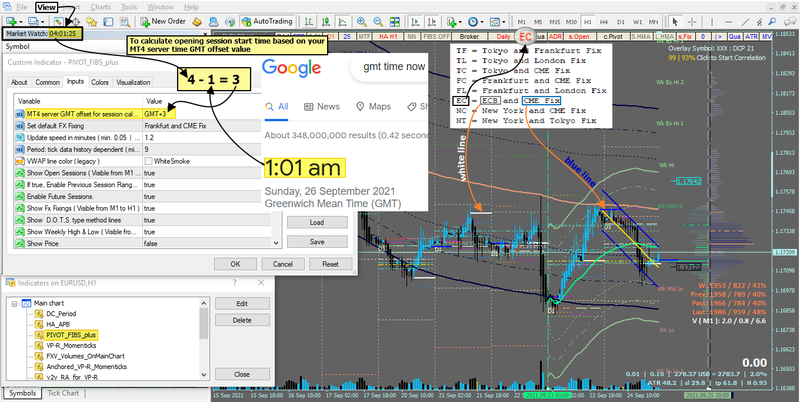
Task: Toggle the Chart Shift icon
Action: pyautogui.click(x=432, y=21)
